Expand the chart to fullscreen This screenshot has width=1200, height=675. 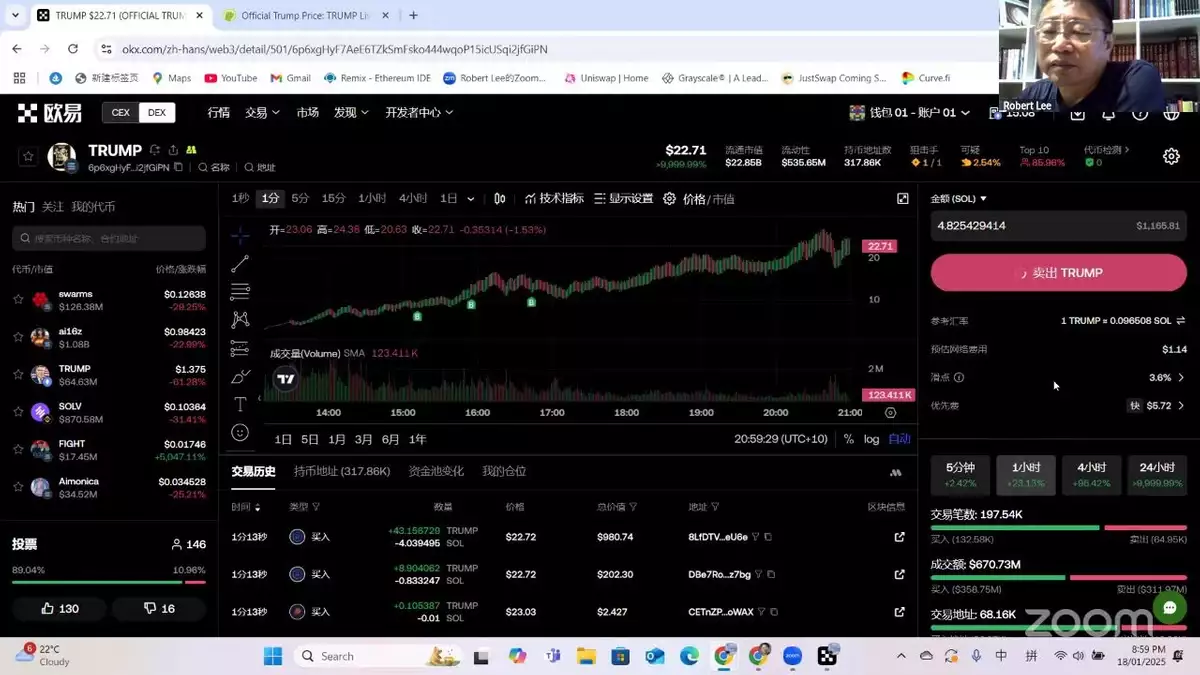(903, 199)
